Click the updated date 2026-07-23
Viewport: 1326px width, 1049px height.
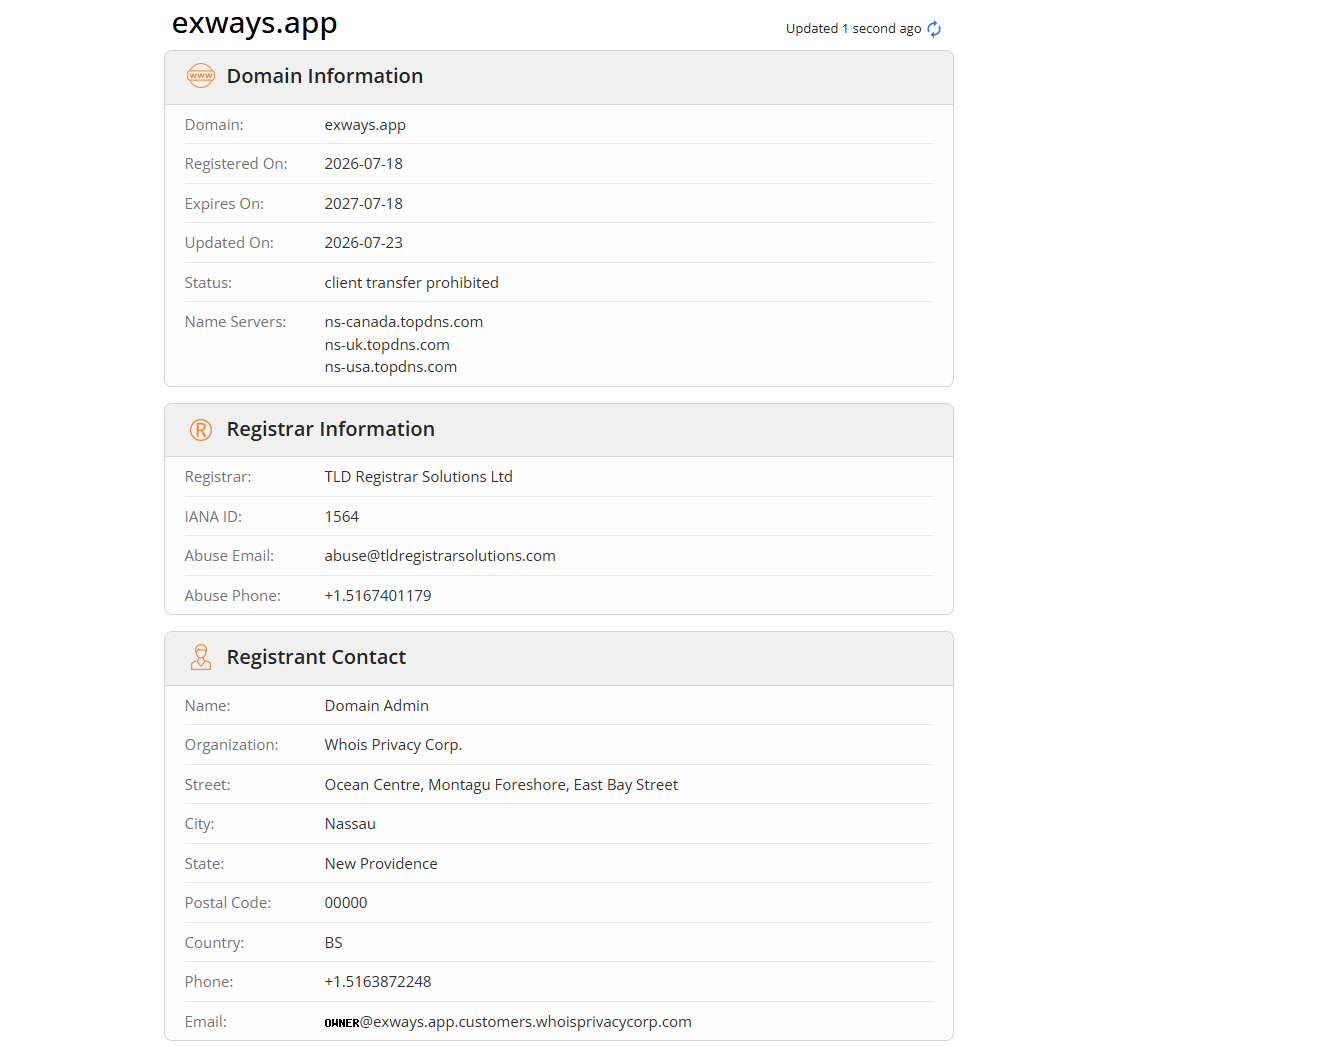click(364, 243)
